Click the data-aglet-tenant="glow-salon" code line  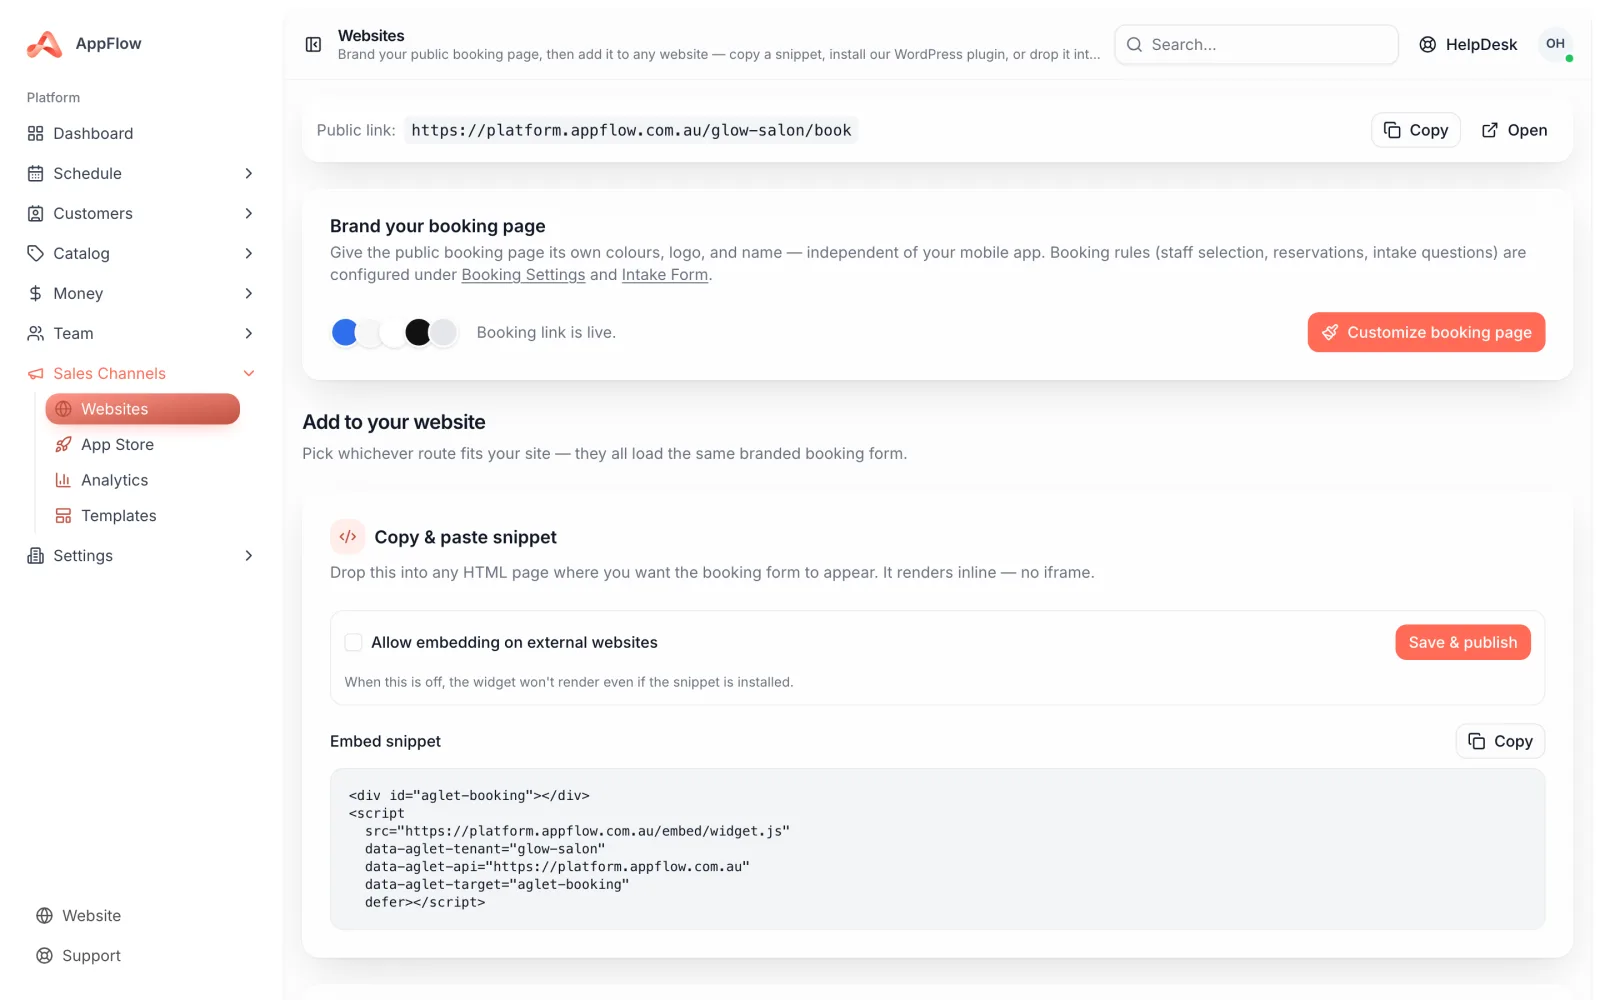[485, 849]
